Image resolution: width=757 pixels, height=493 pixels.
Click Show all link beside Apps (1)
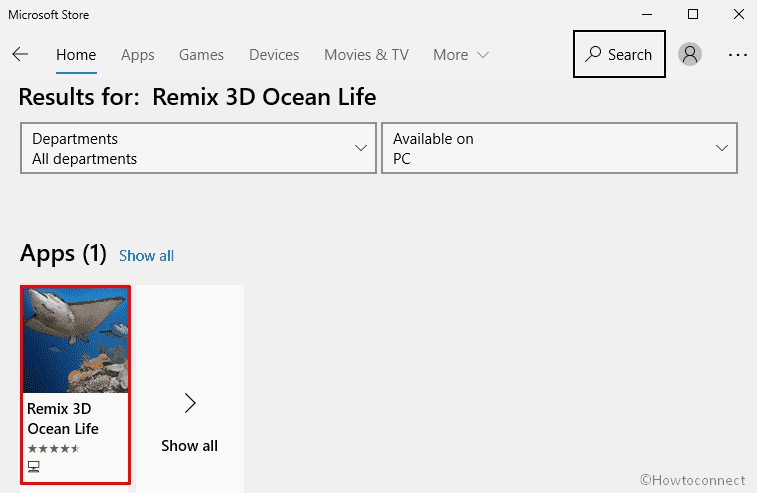click(146, 255)
